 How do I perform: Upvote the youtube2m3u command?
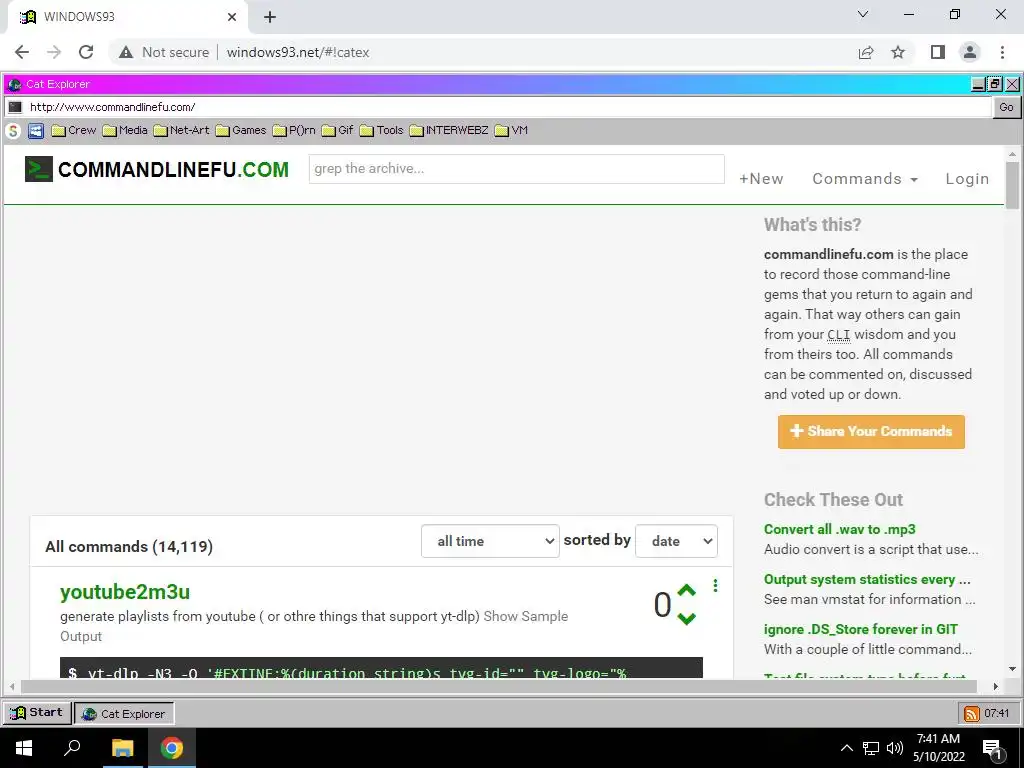point(686,590)
